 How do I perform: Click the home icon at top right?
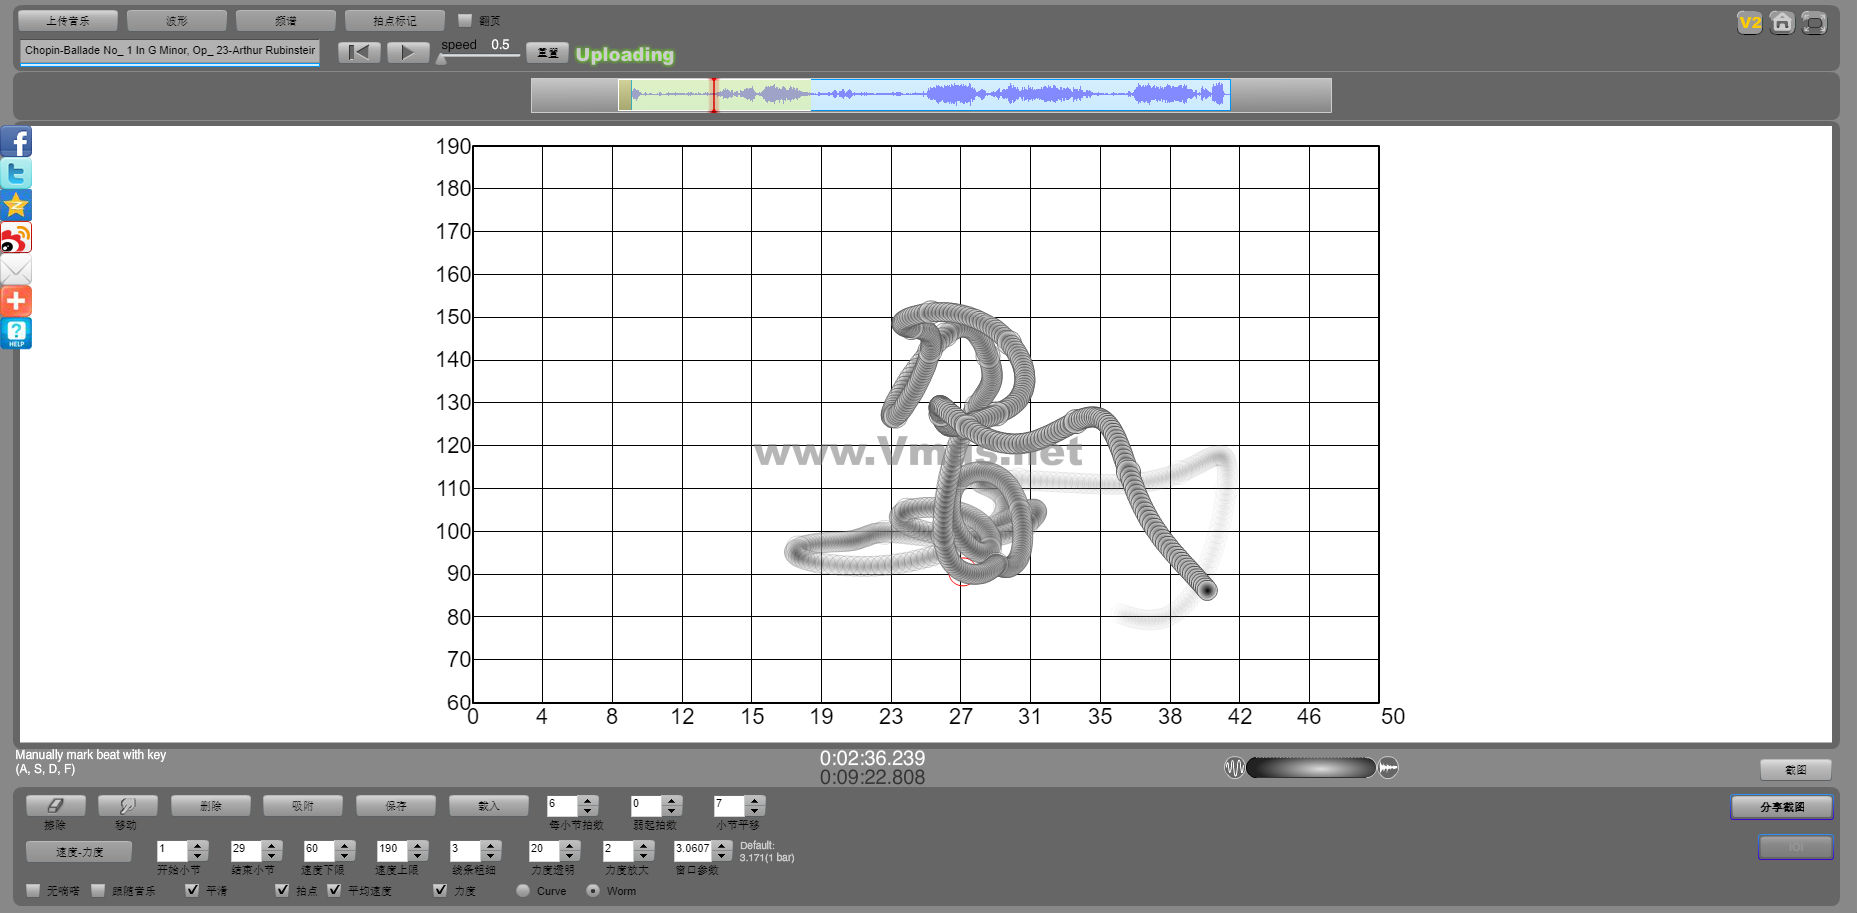pyautogui.click(x=1782, y=22)
